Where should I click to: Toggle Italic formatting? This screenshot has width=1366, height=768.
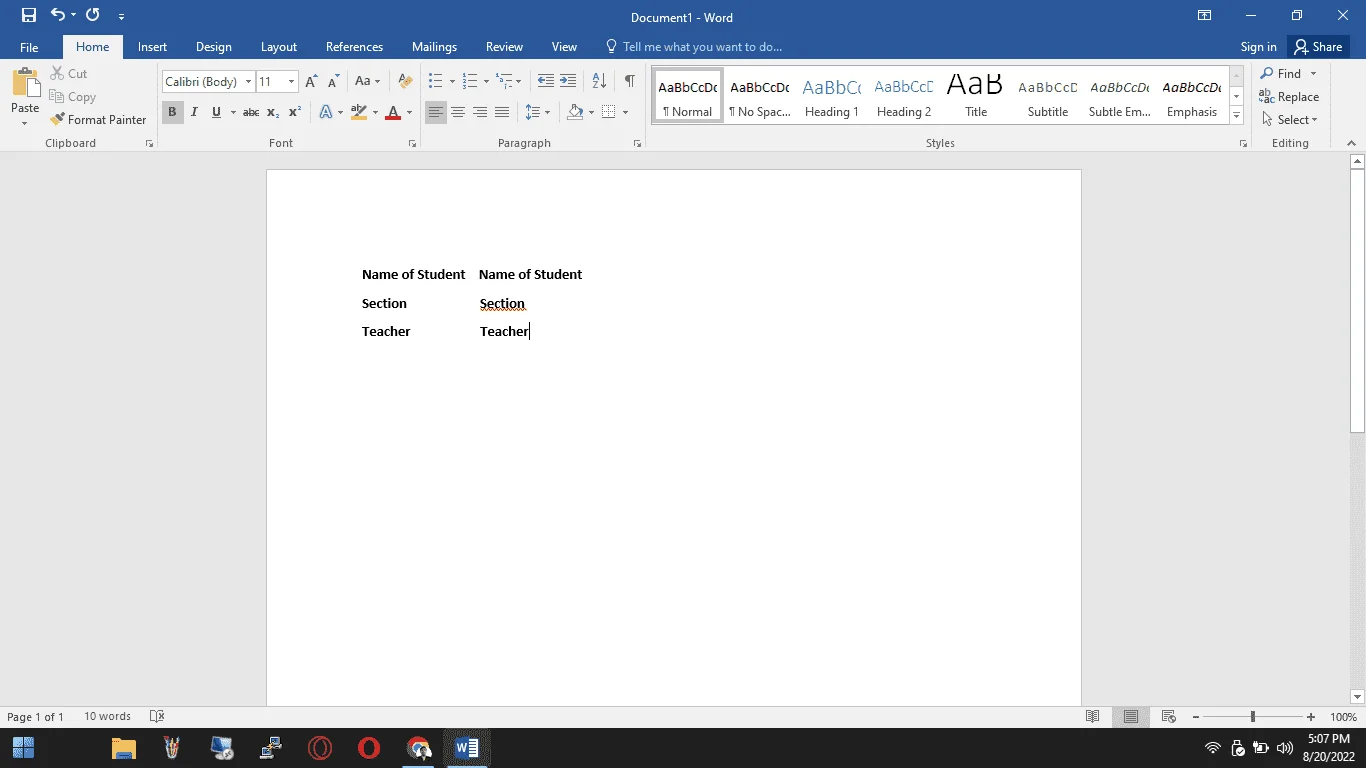[x=194, y=112]
